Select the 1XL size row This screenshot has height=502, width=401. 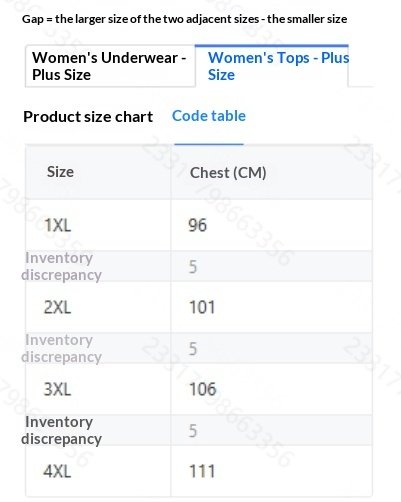tap(199, 225)
